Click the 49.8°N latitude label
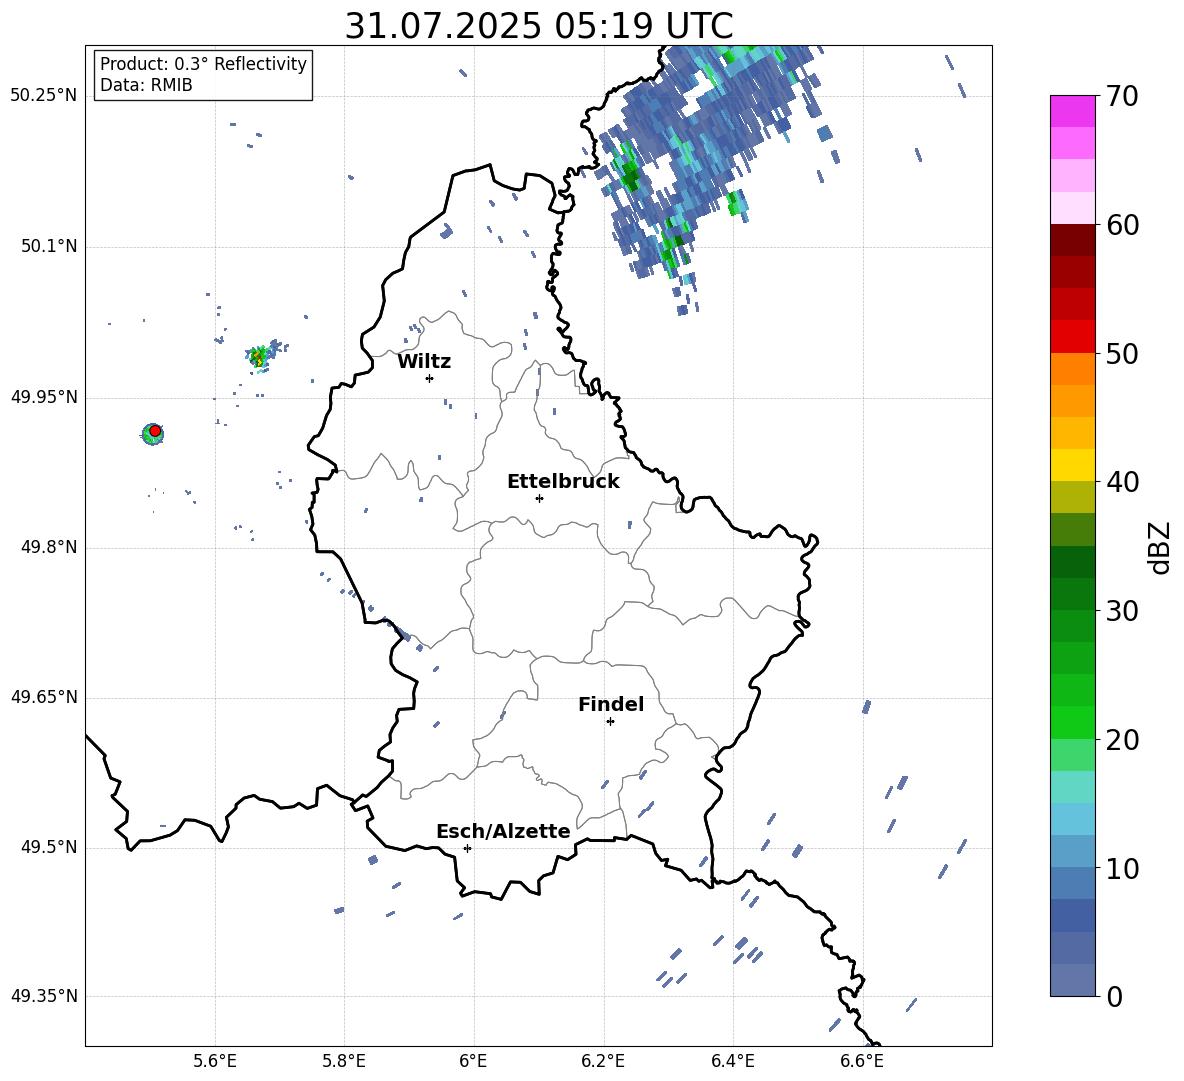Image resolution: width=1184 pixels, height=1081 pixels. coord(49,547)
